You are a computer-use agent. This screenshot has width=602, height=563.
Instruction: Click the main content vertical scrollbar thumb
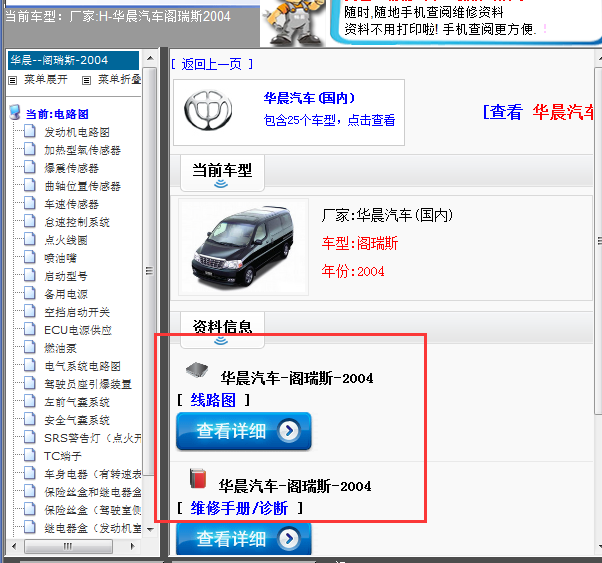click(x=599, y=240)
